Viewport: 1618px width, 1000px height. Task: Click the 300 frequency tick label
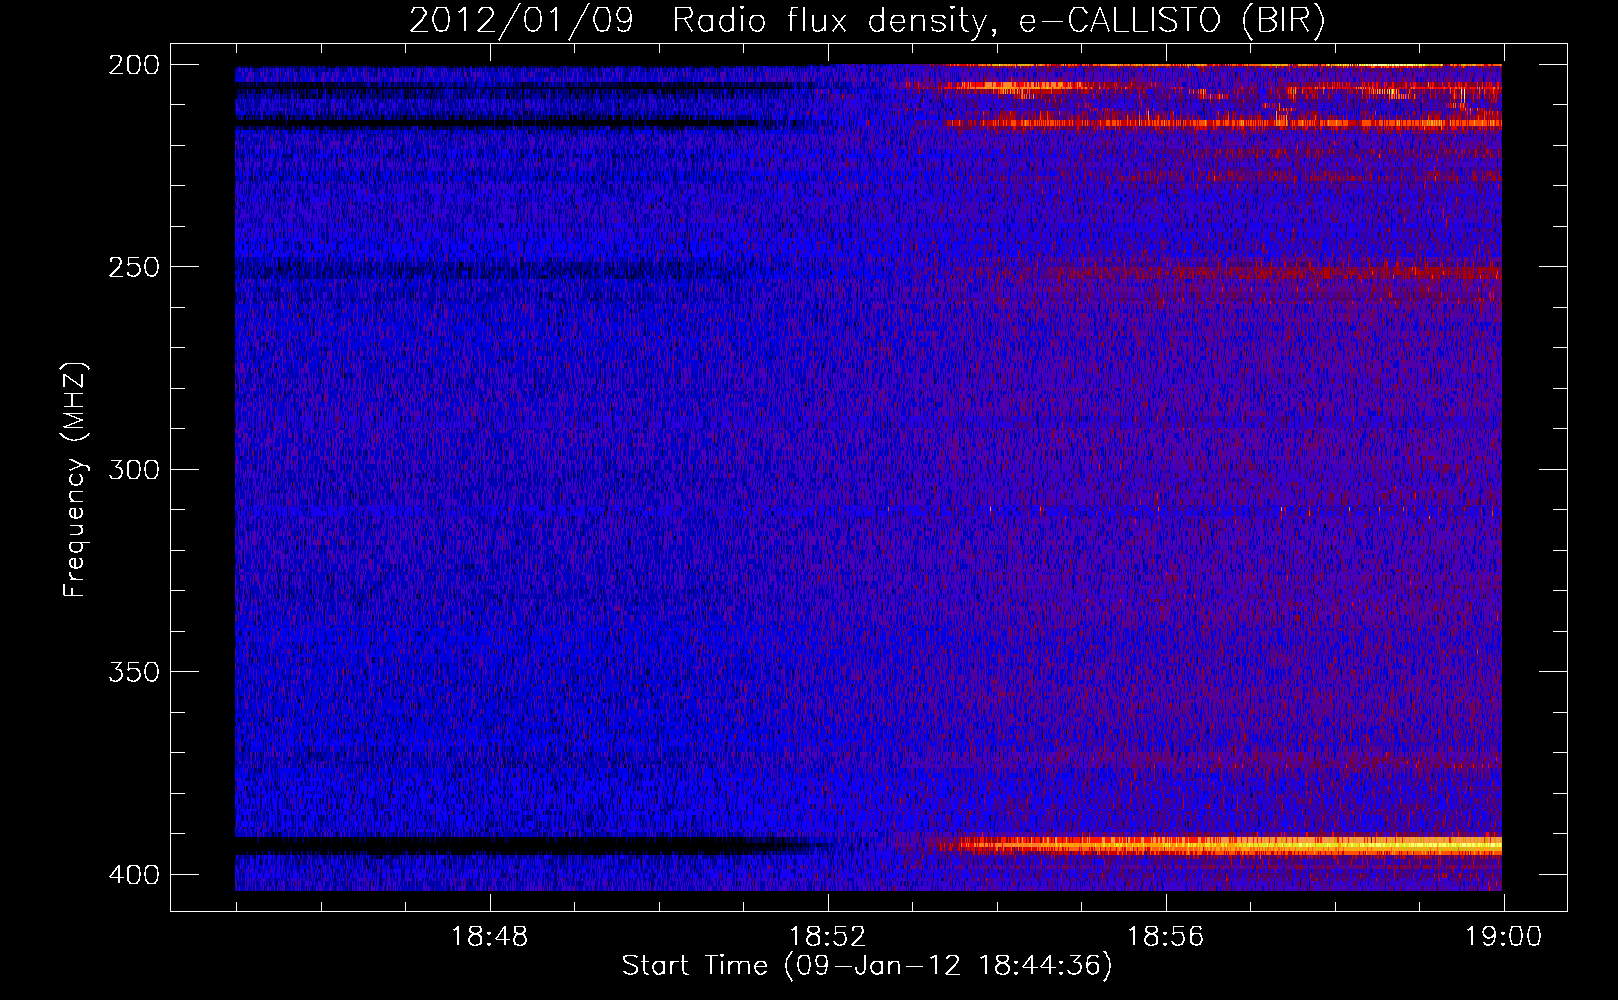134,470
